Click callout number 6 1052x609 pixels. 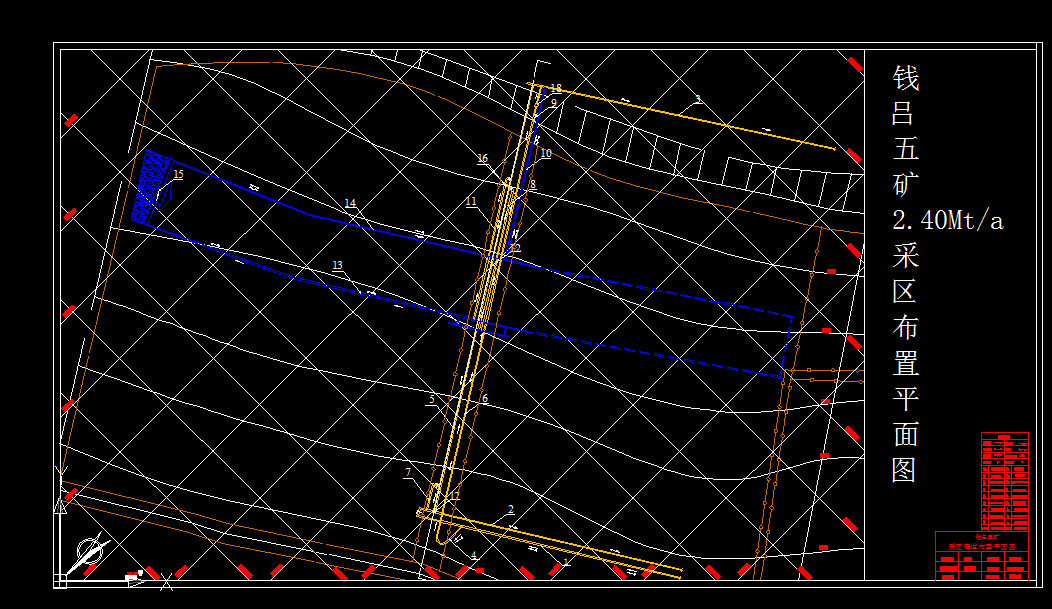[x=484, y=398]
